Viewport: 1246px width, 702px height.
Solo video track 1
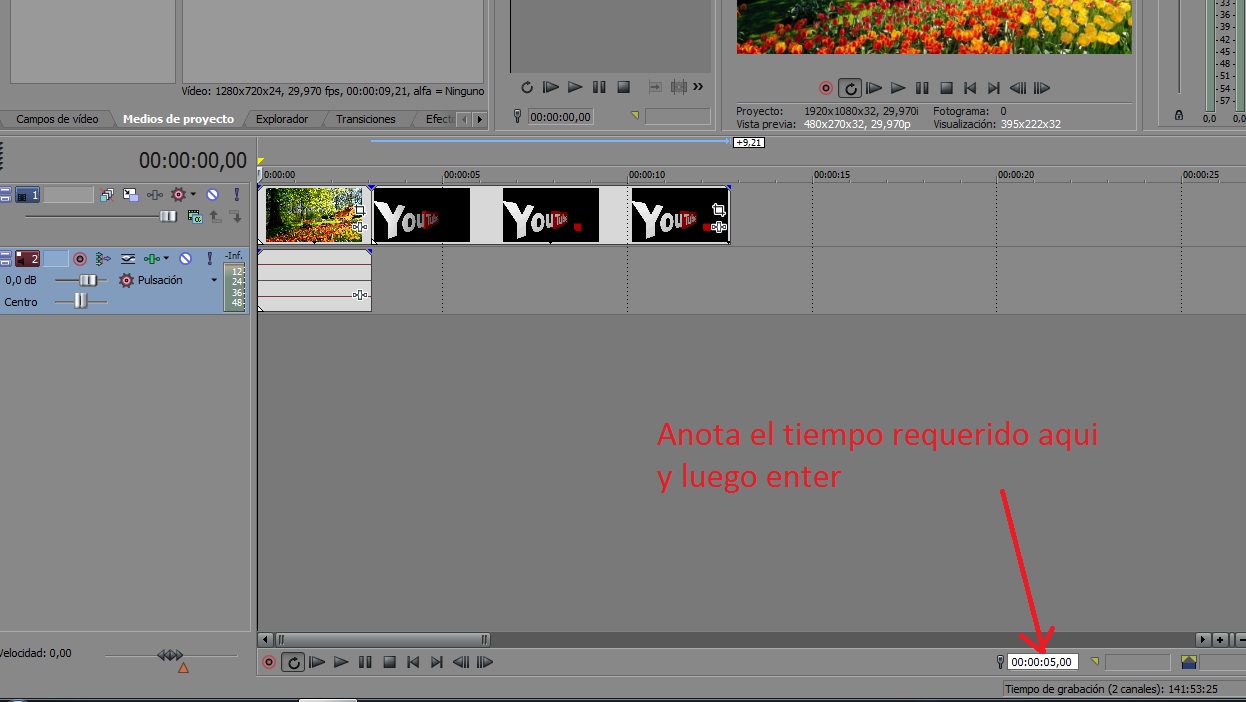click(237, 195)
